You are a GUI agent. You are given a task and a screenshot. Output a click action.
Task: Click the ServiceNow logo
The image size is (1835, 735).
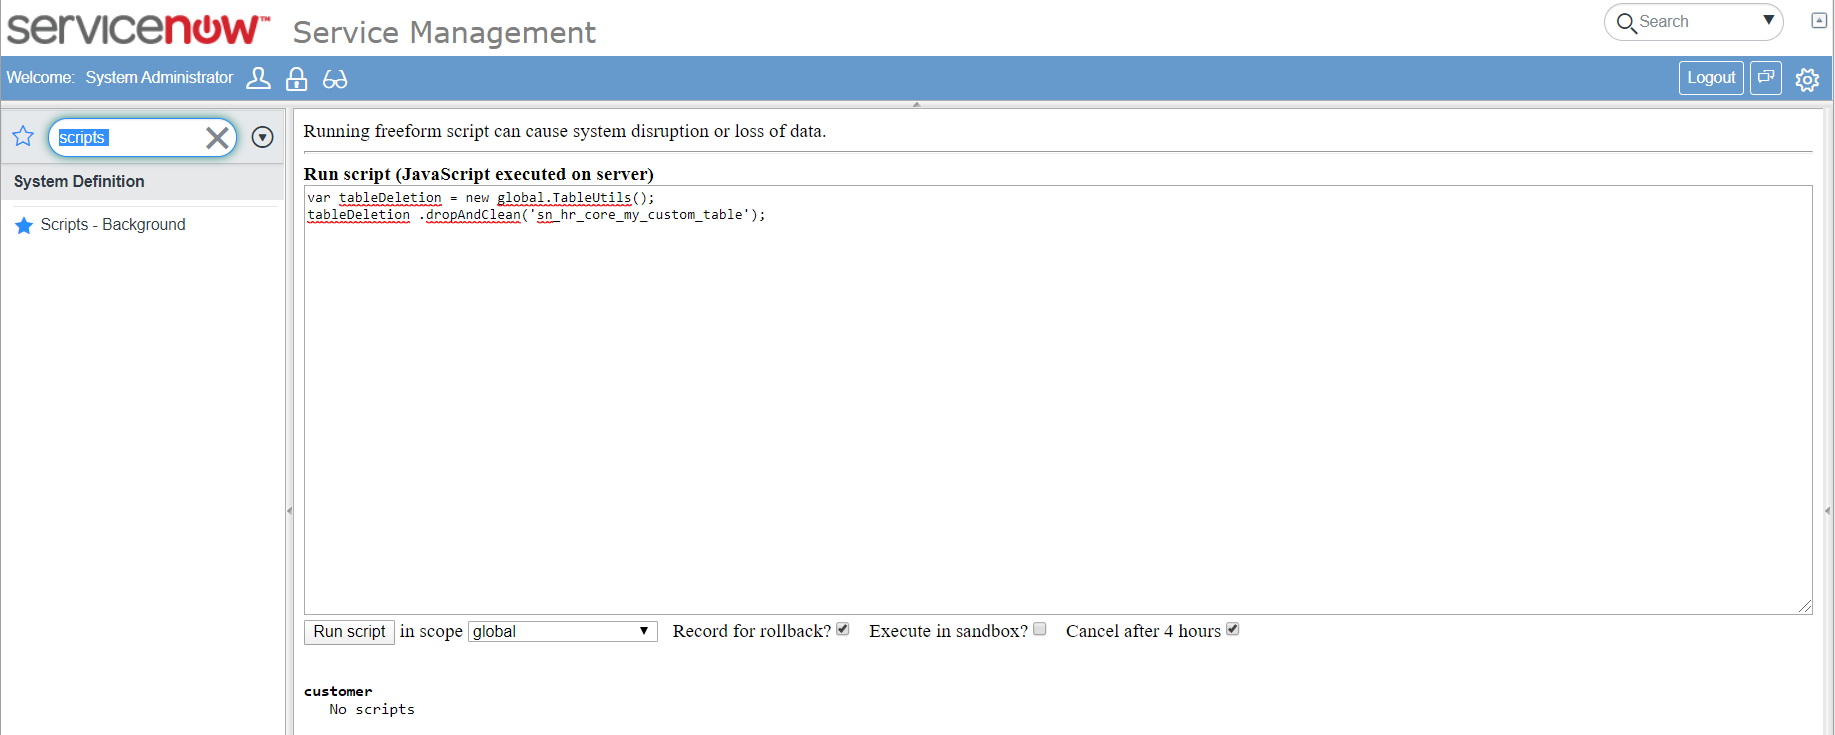click(138, 30)
